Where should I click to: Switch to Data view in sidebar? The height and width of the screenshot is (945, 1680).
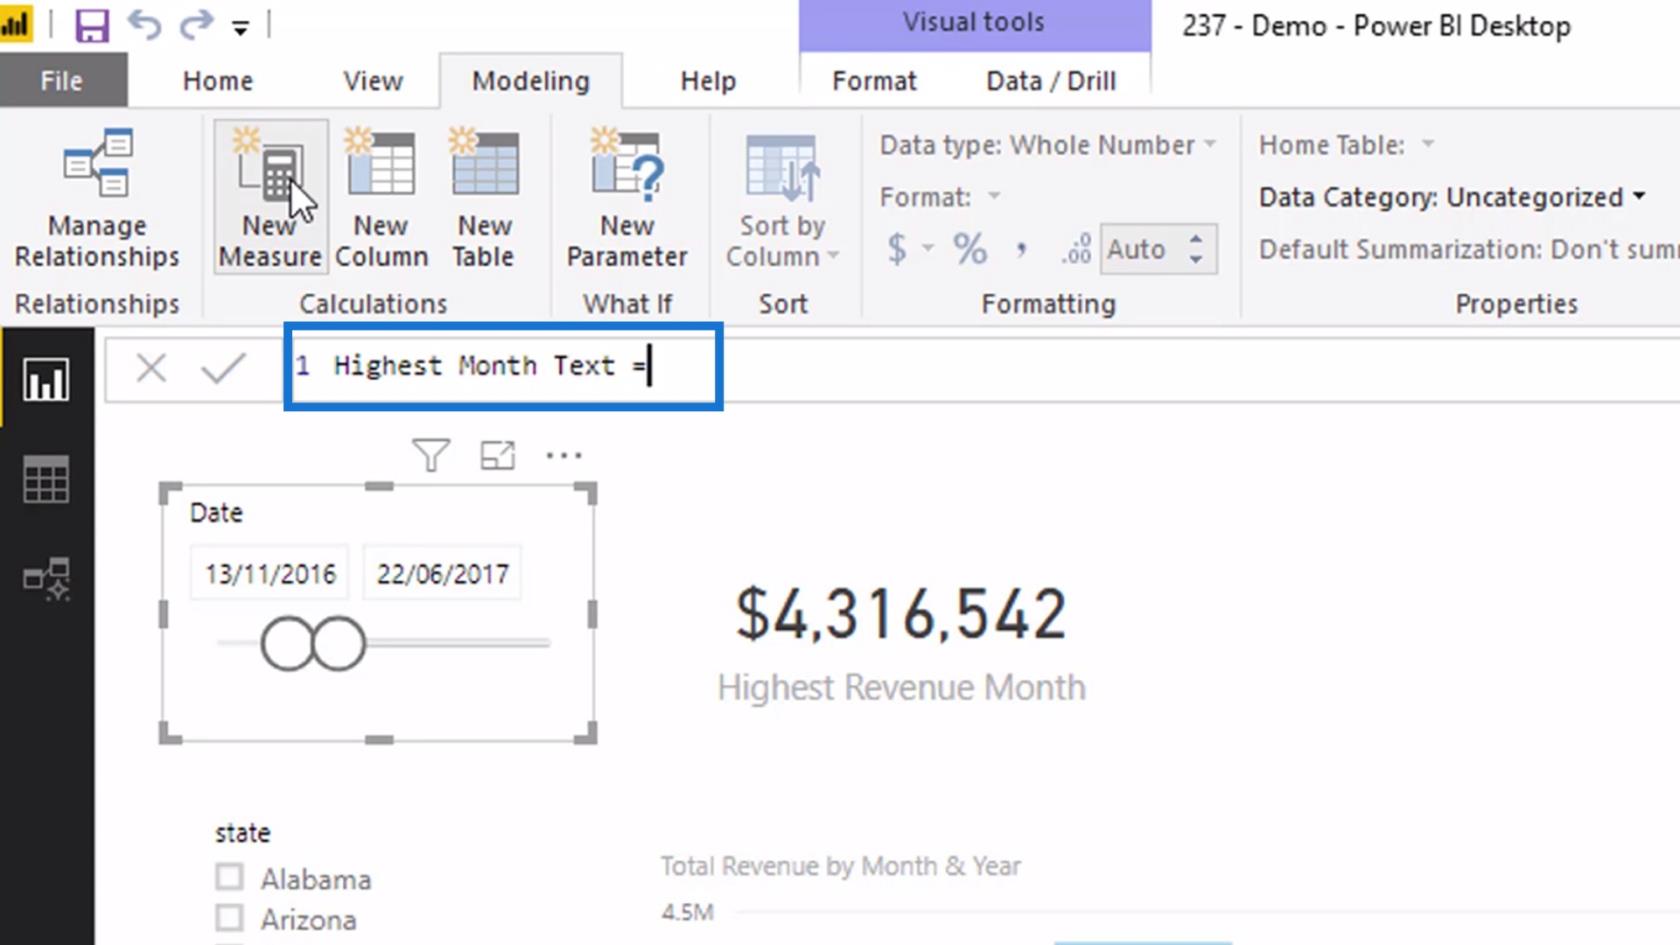(46, 479)
